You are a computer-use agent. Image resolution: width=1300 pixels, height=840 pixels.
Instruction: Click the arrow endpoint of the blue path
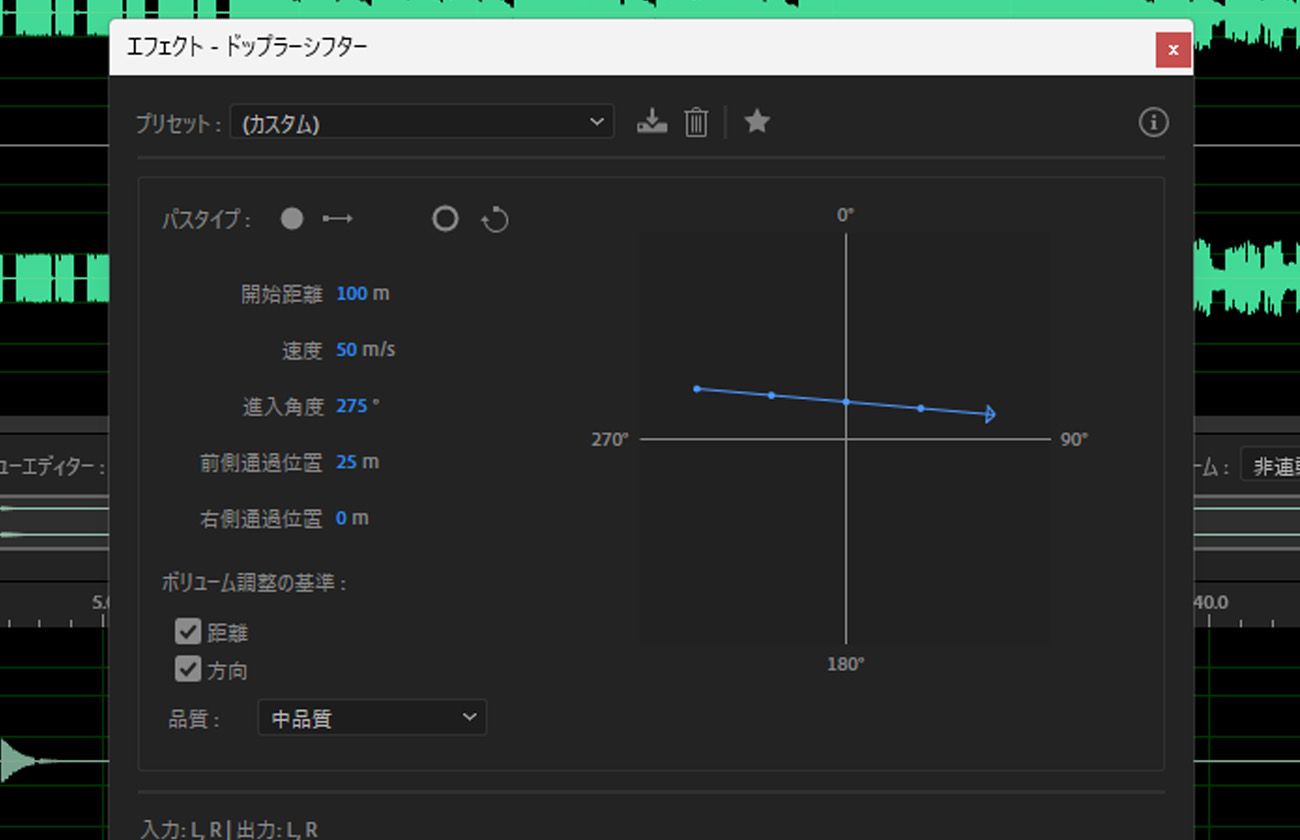pos(988,412)
